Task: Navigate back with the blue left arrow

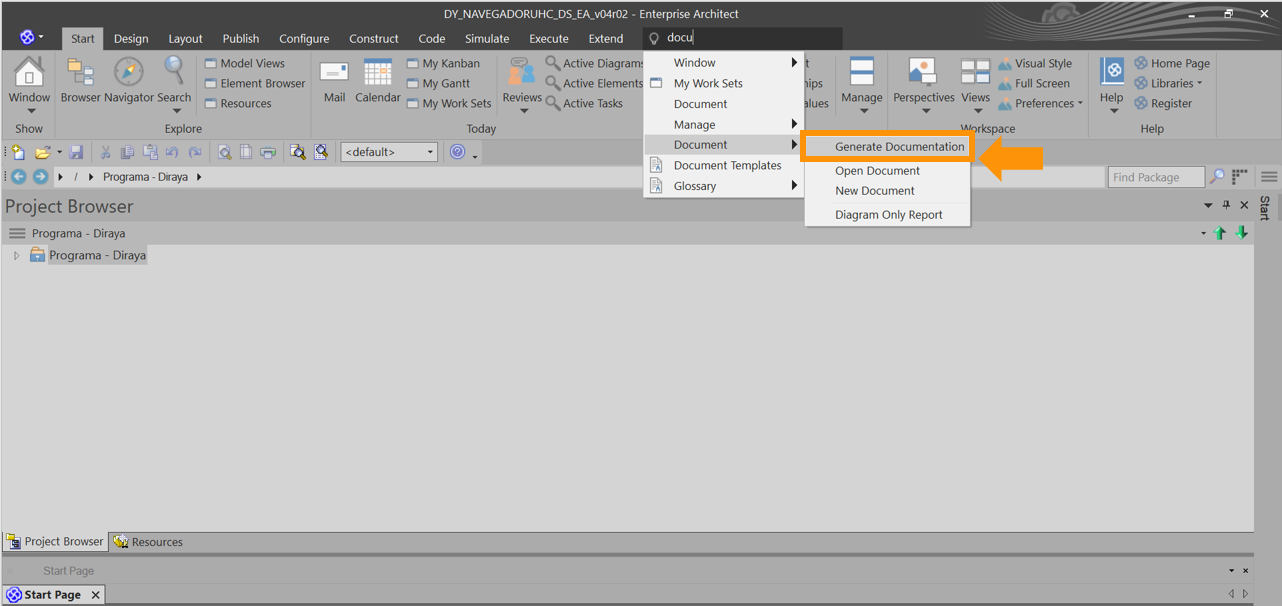Action: [18, 177]
